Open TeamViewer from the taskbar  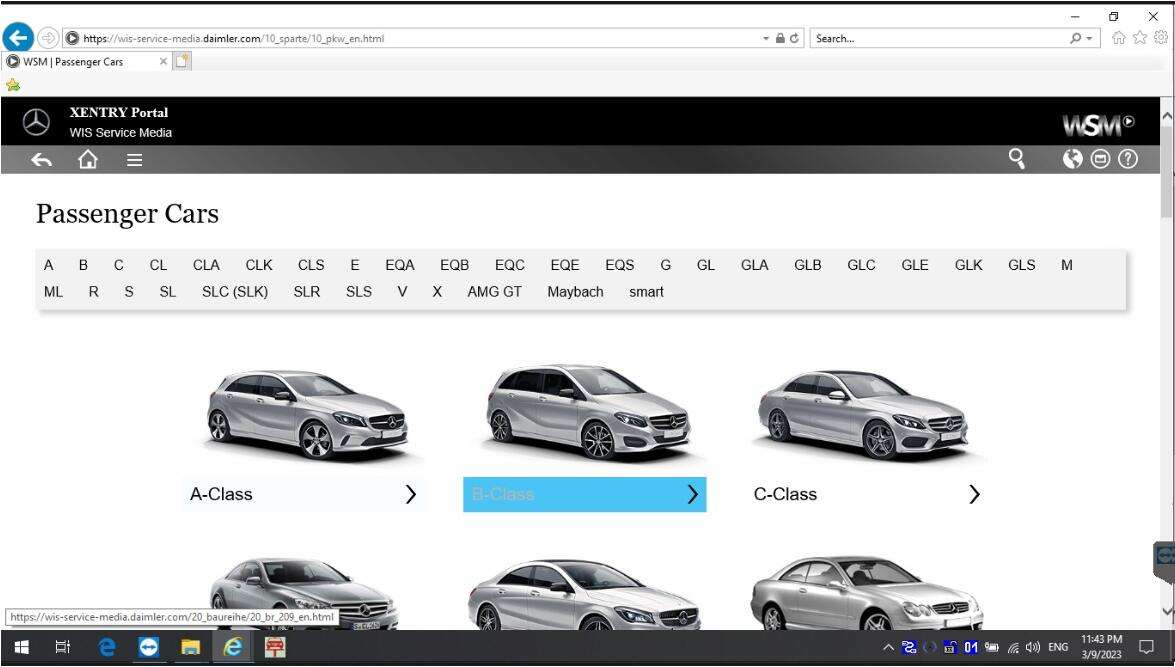click(148, 648)
